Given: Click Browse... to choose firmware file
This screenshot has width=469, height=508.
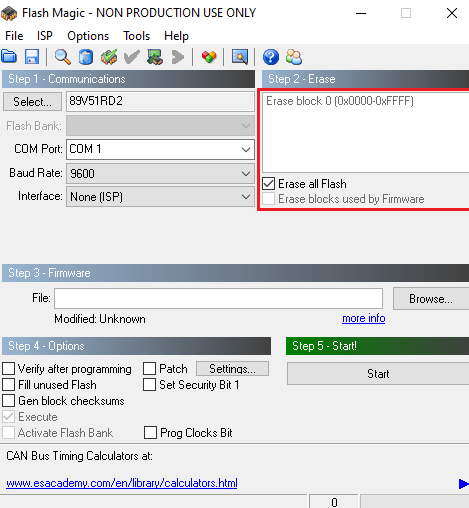Looking at the screenshot, I should point(431,299).
